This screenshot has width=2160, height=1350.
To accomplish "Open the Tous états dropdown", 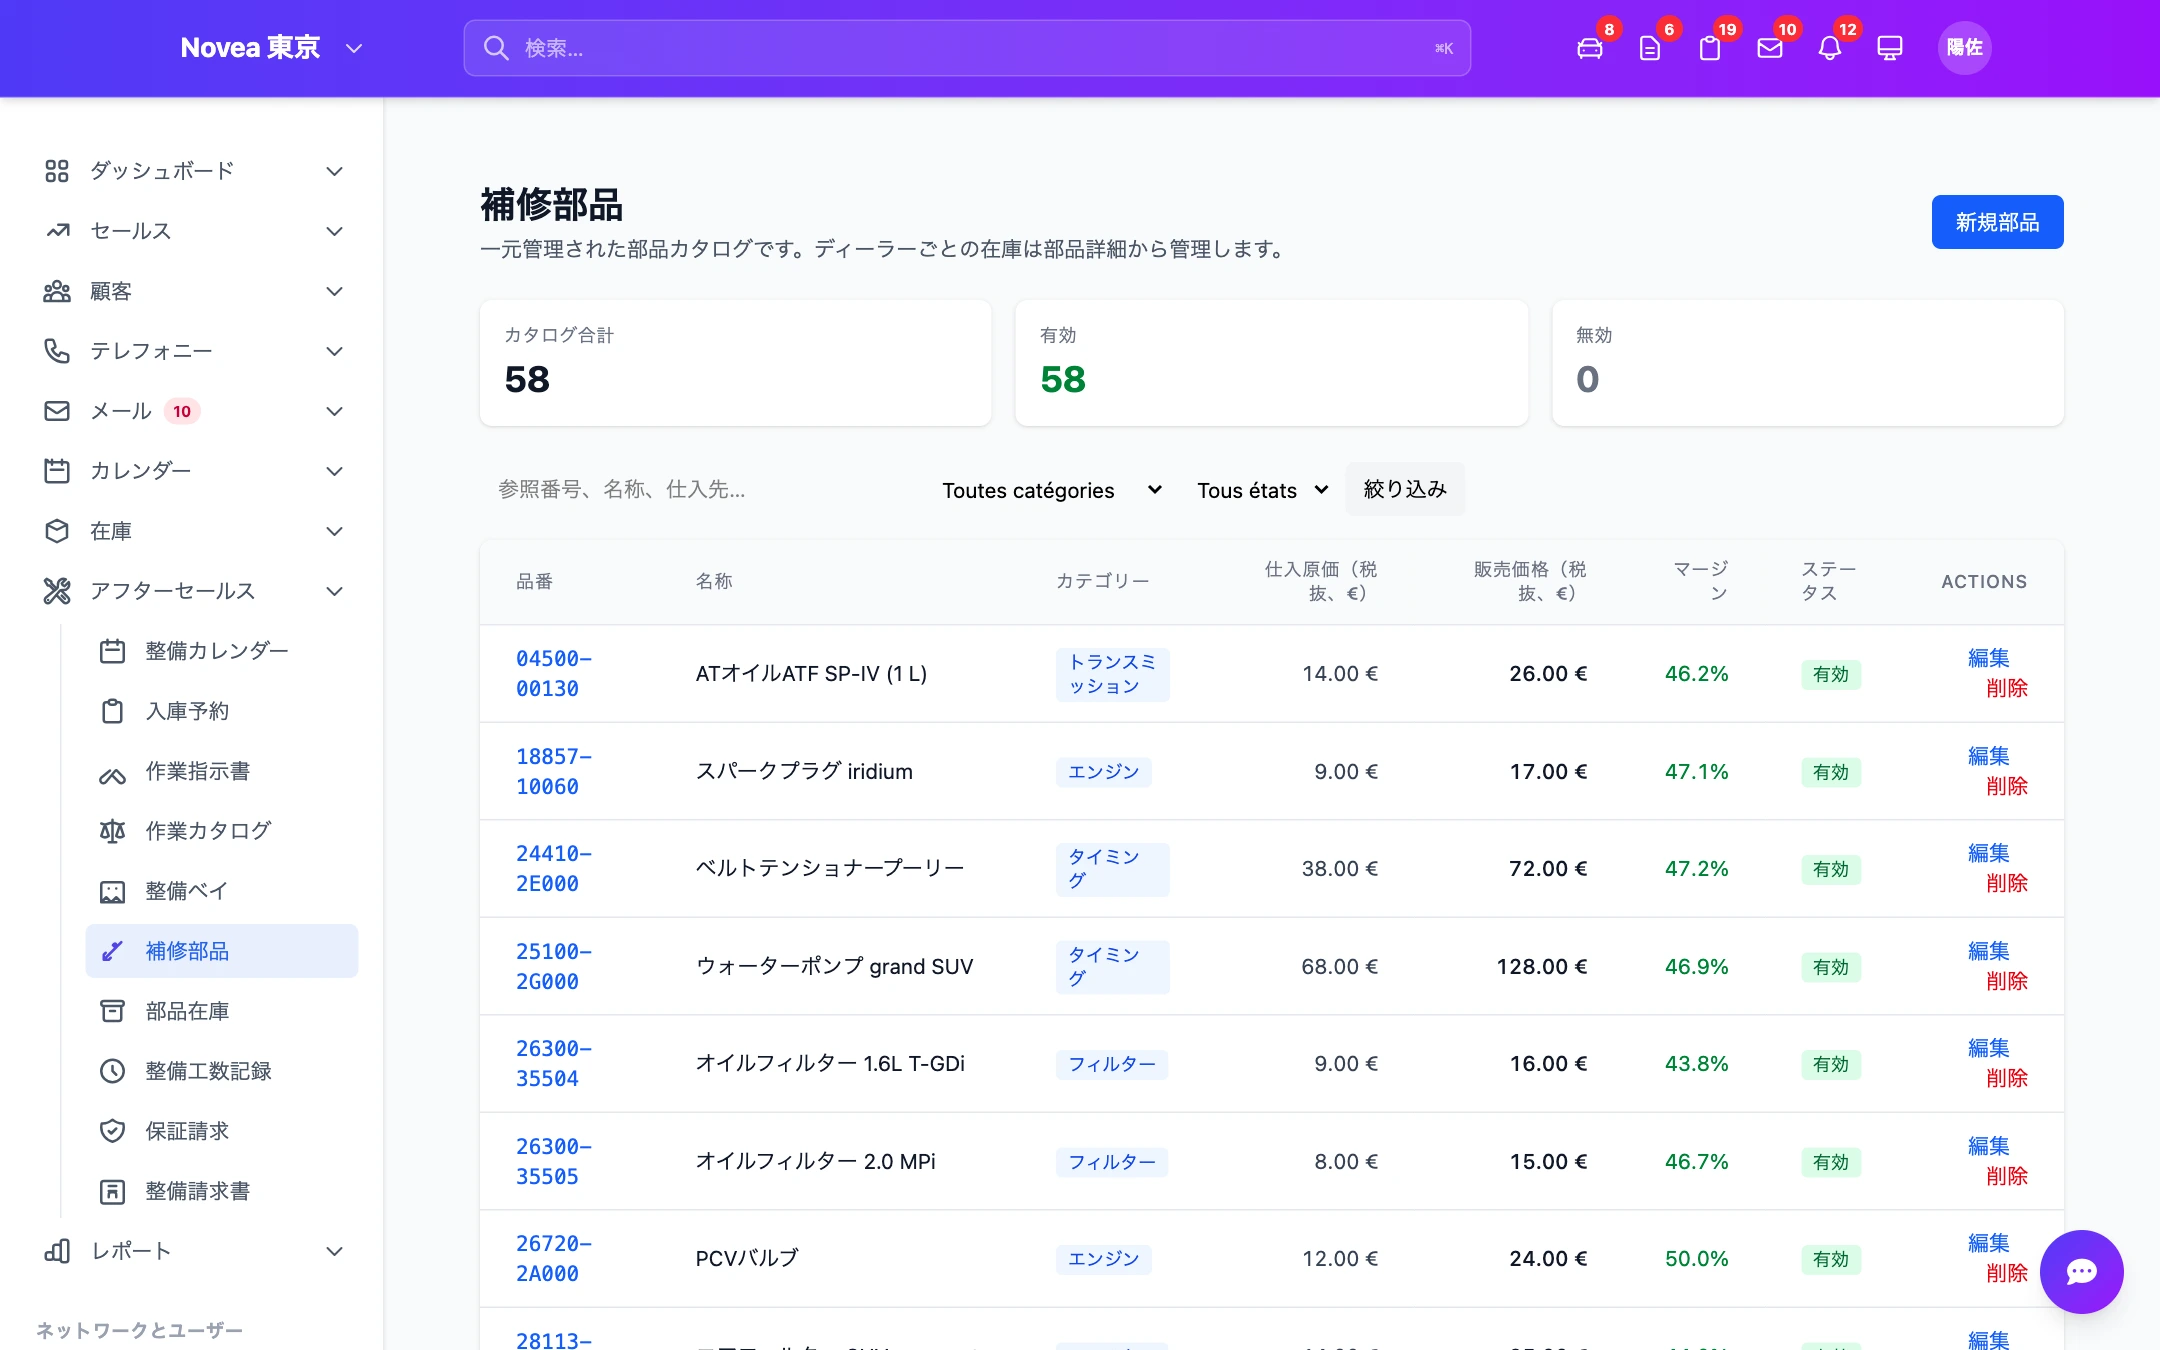I will [x=1262, y=490].
